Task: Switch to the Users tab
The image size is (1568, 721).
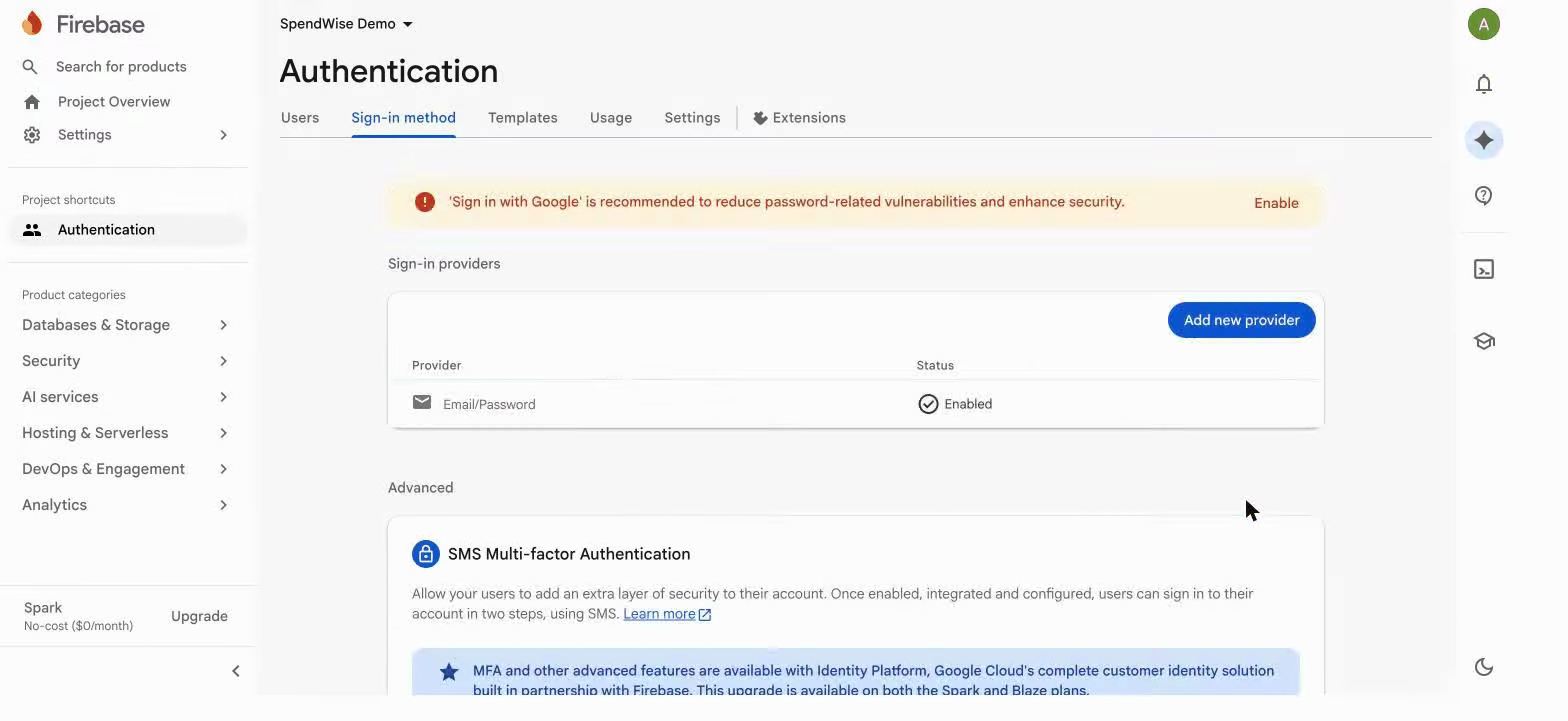Action: (300, 118)
